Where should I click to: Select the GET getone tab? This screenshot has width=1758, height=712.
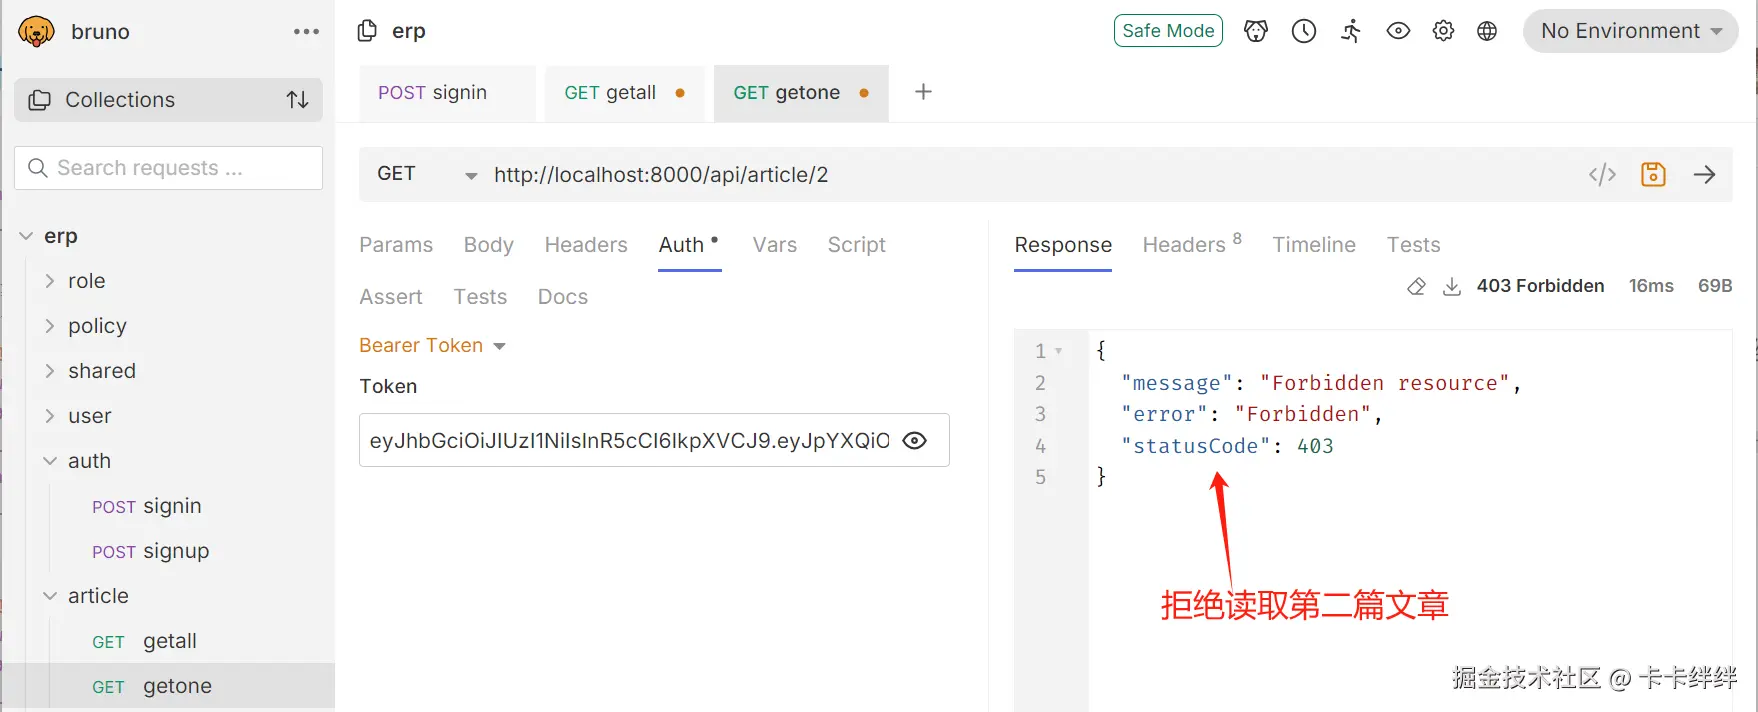801,93
